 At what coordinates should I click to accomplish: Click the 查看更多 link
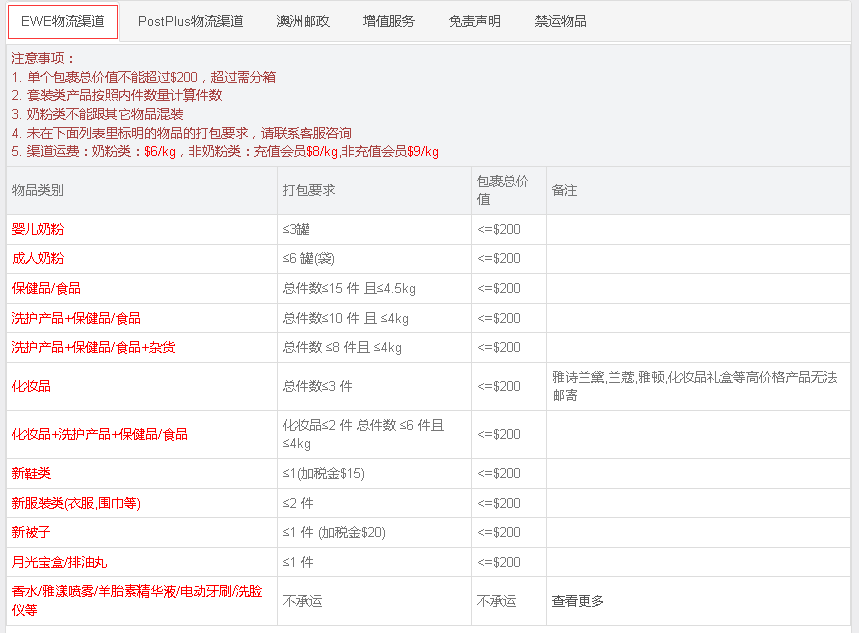pyautogui.click(x=578, y=601)
